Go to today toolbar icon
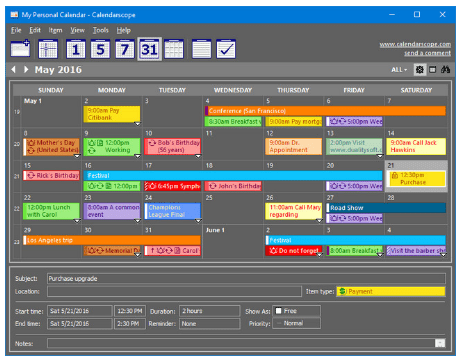The image size is (460, 361). (x=48, y=49)
